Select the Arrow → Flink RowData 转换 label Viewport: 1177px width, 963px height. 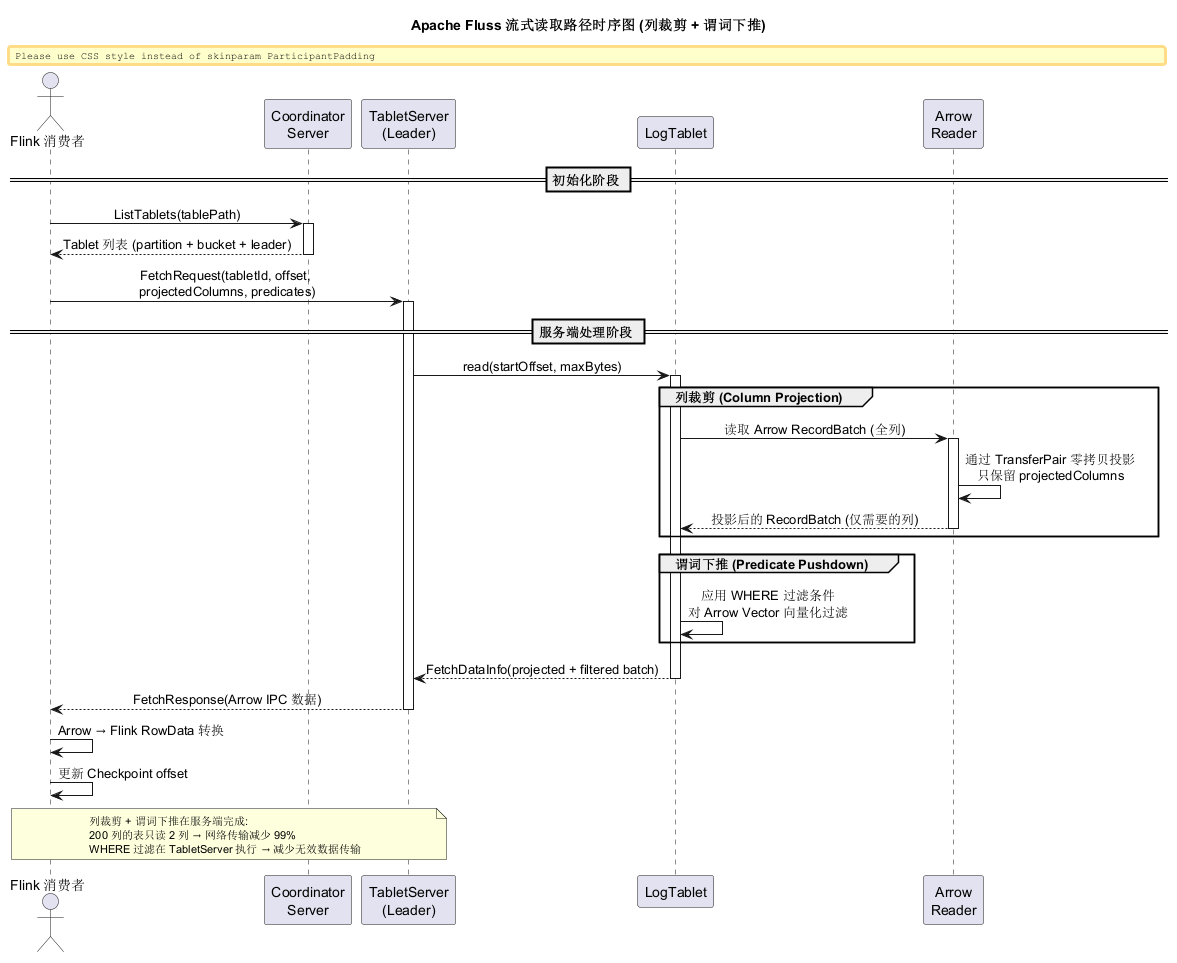[140, 730]
